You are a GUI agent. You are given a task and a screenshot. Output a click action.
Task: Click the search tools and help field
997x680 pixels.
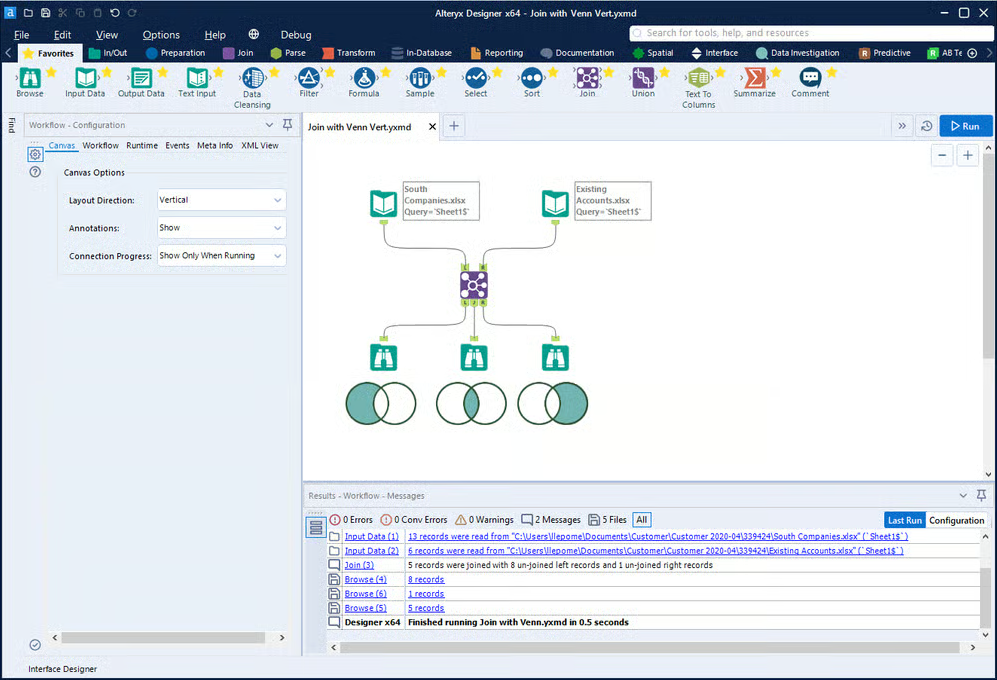(x=811, y=33)
